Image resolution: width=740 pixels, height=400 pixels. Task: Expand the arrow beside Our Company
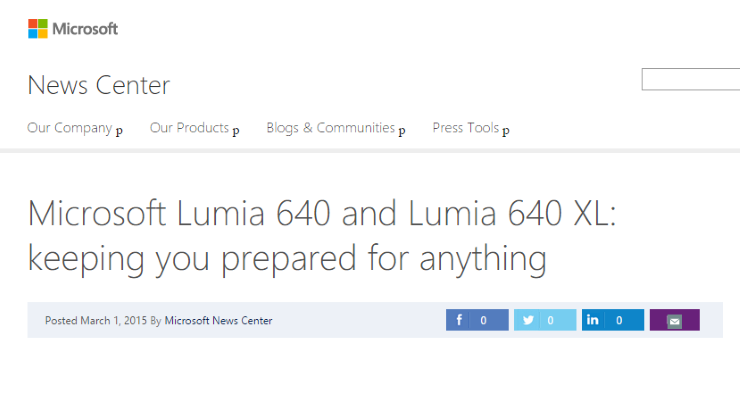coord(119,130)
